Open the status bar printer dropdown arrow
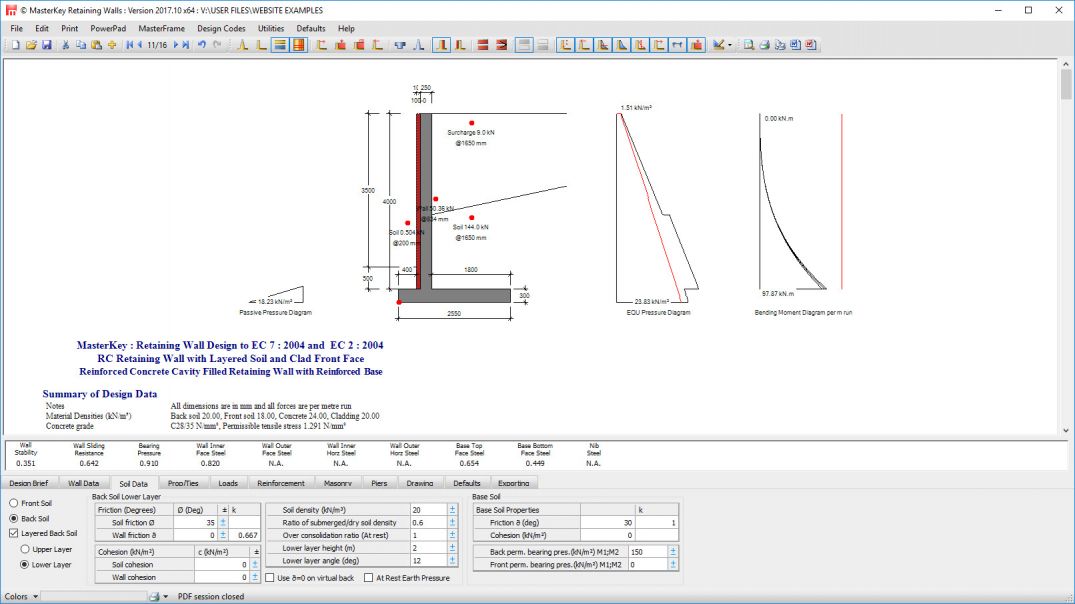Image resolution: width=1075 pixels, height=604 pixels. click(165, 596)
